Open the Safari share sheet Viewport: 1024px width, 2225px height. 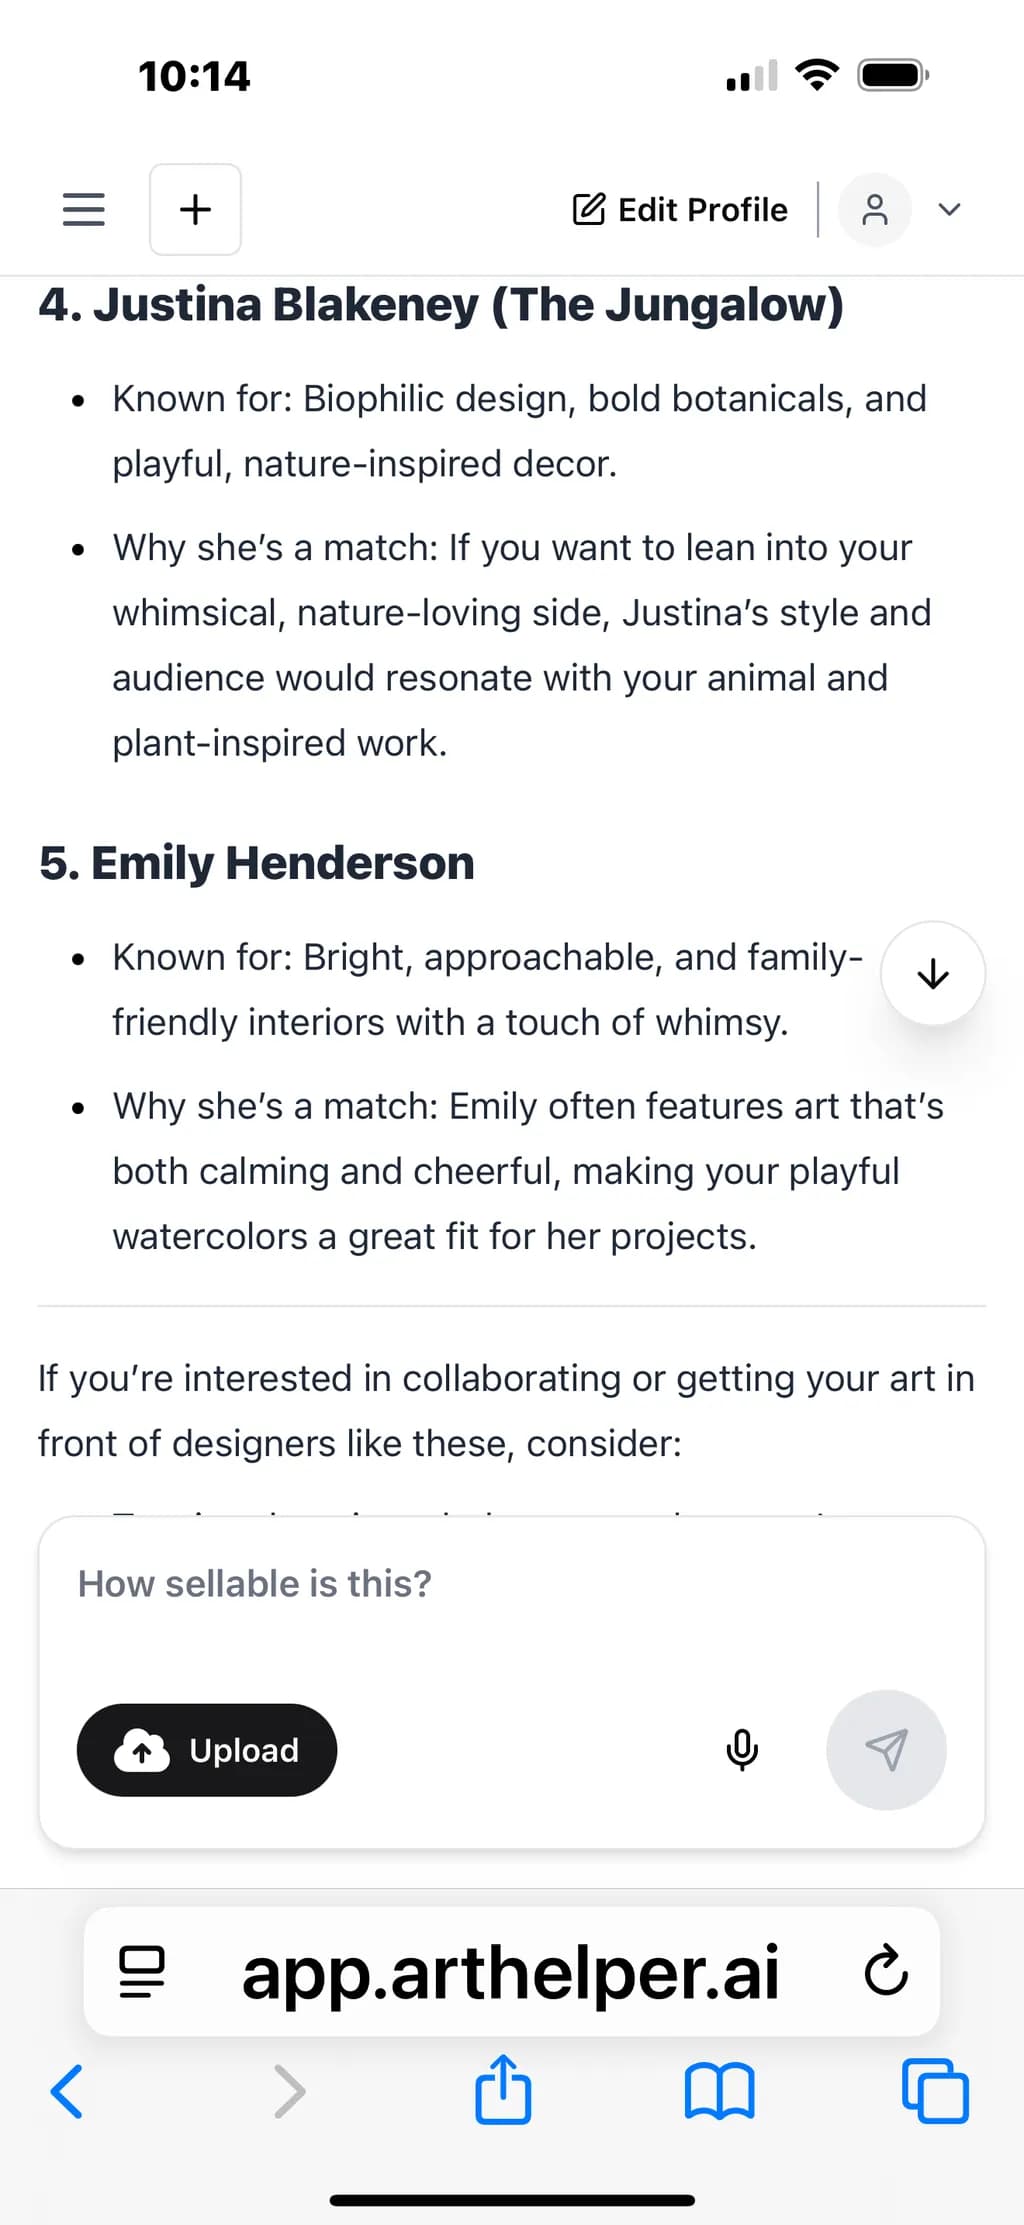(503, 2089)
